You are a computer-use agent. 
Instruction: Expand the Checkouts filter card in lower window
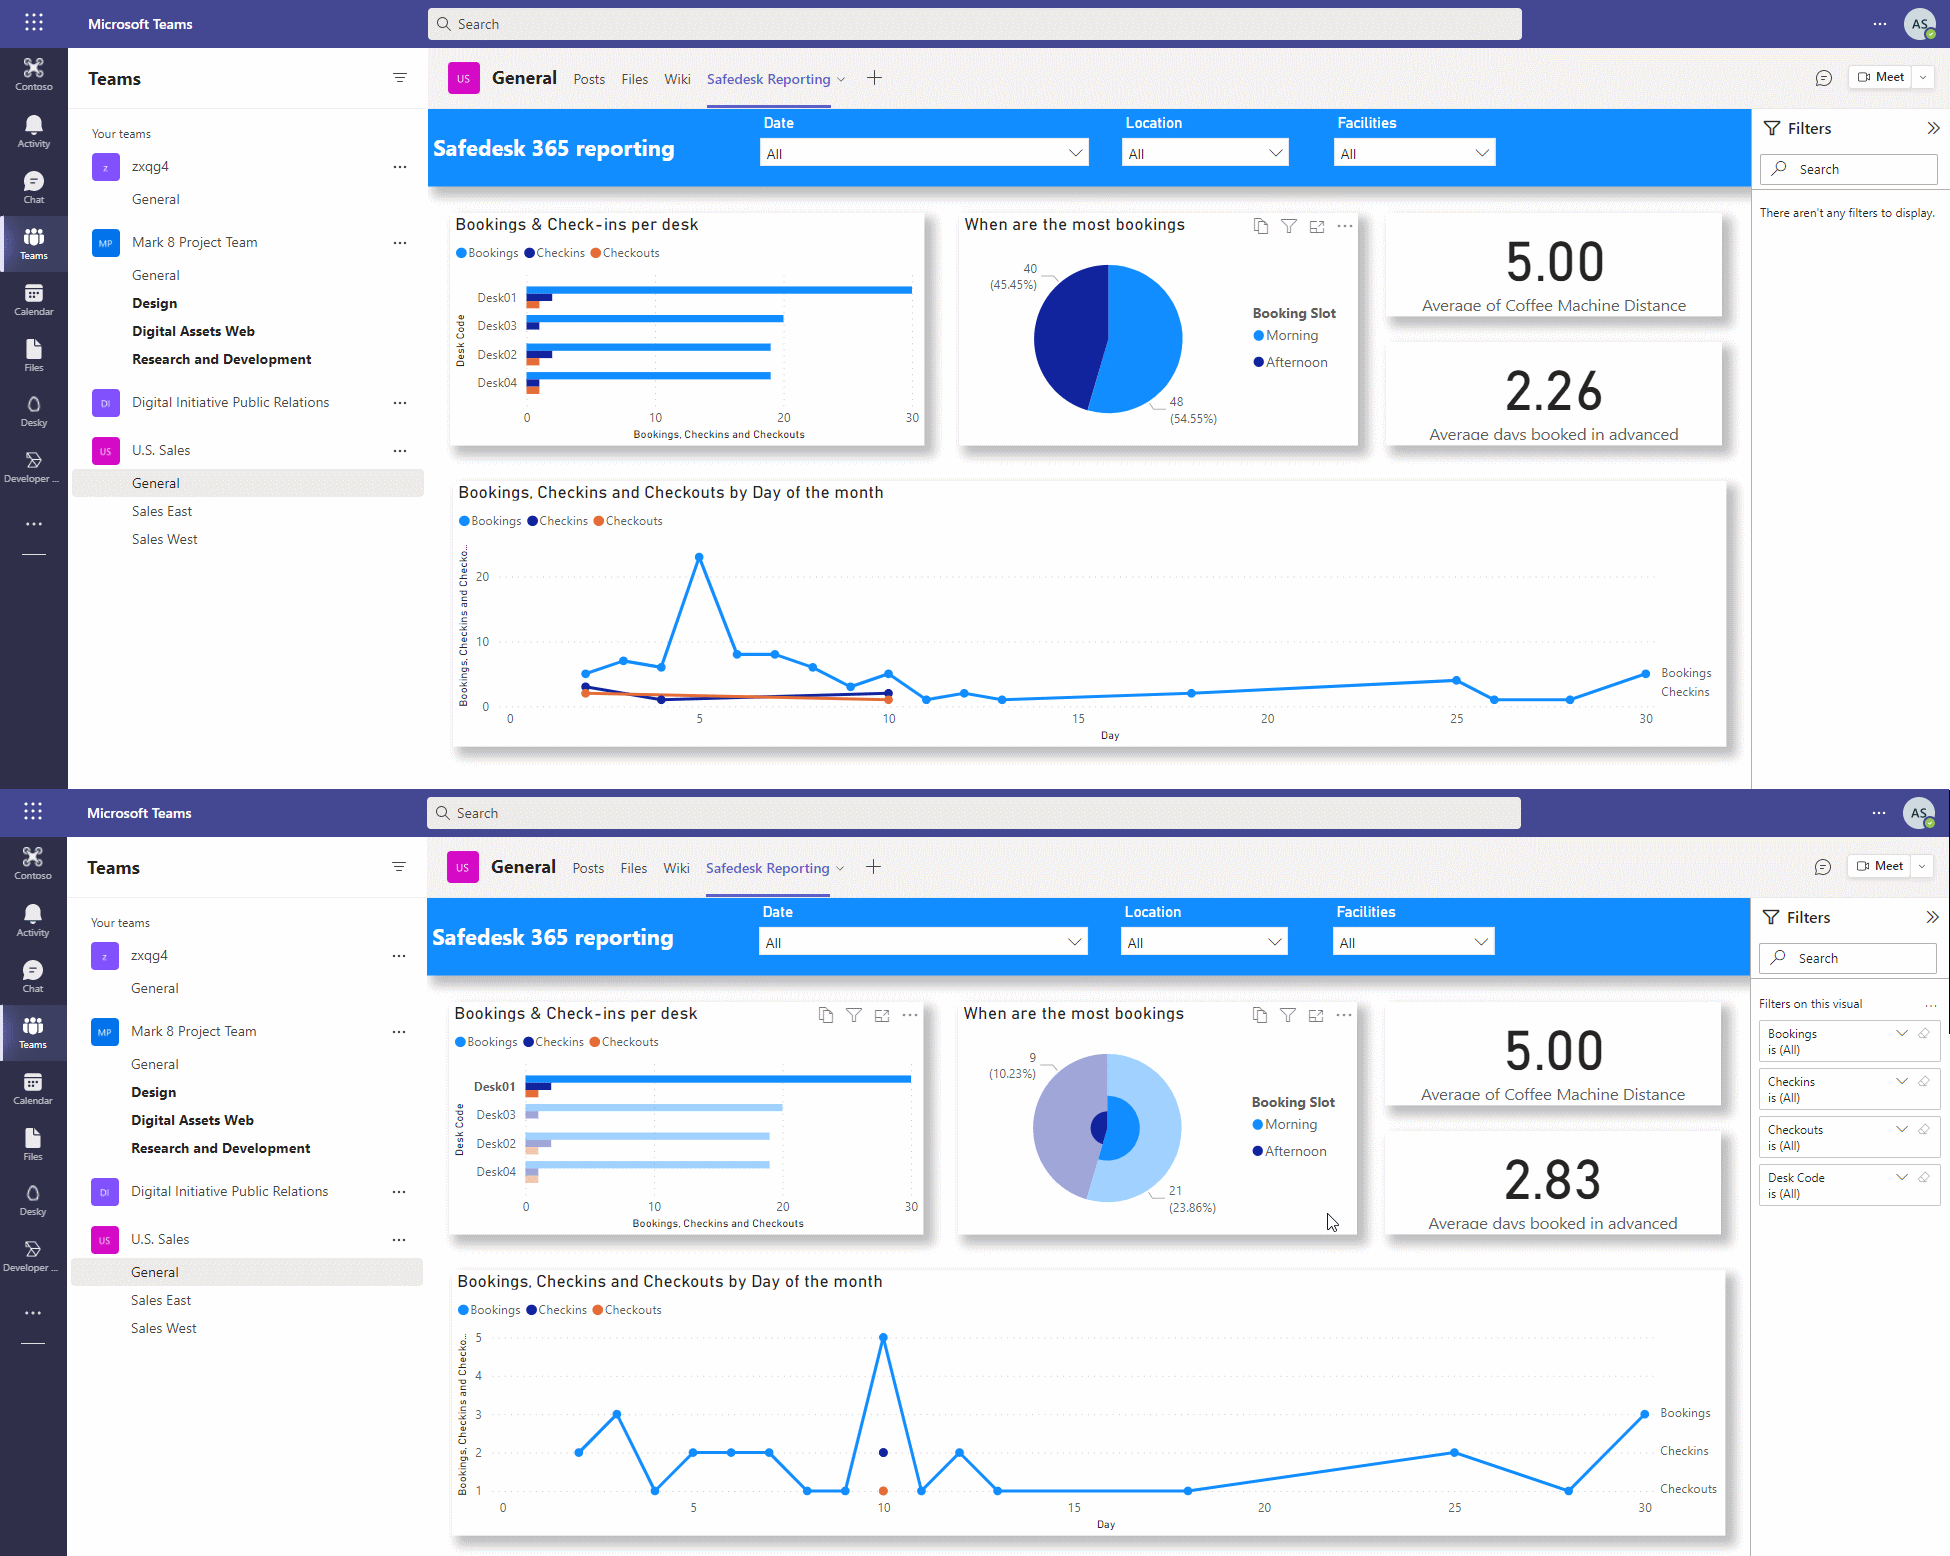(x=1902, y=1129)
